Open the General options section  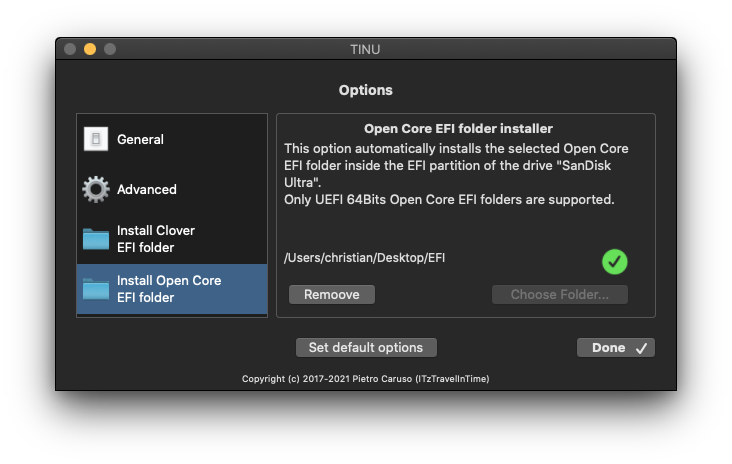tap(172, 139)
